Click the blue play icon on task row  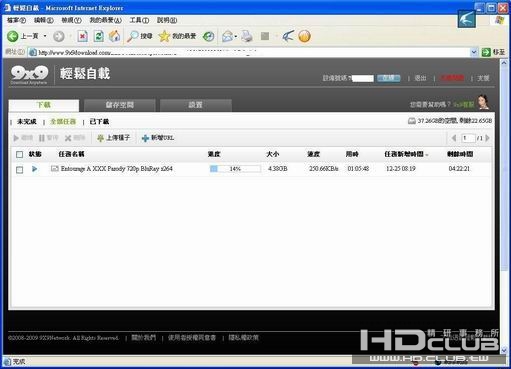(x=34, y=169)
